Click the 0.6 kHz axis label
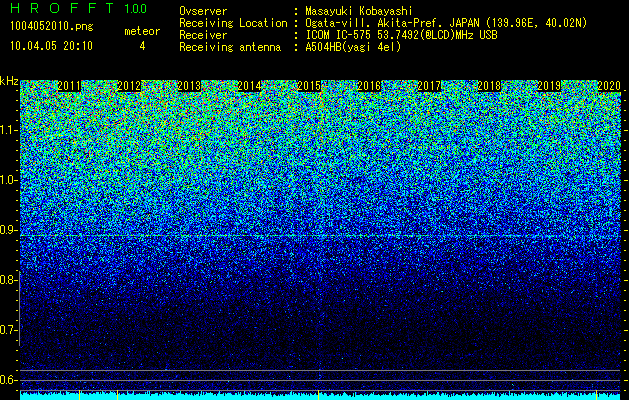629x400 pixels. (8, 380)
